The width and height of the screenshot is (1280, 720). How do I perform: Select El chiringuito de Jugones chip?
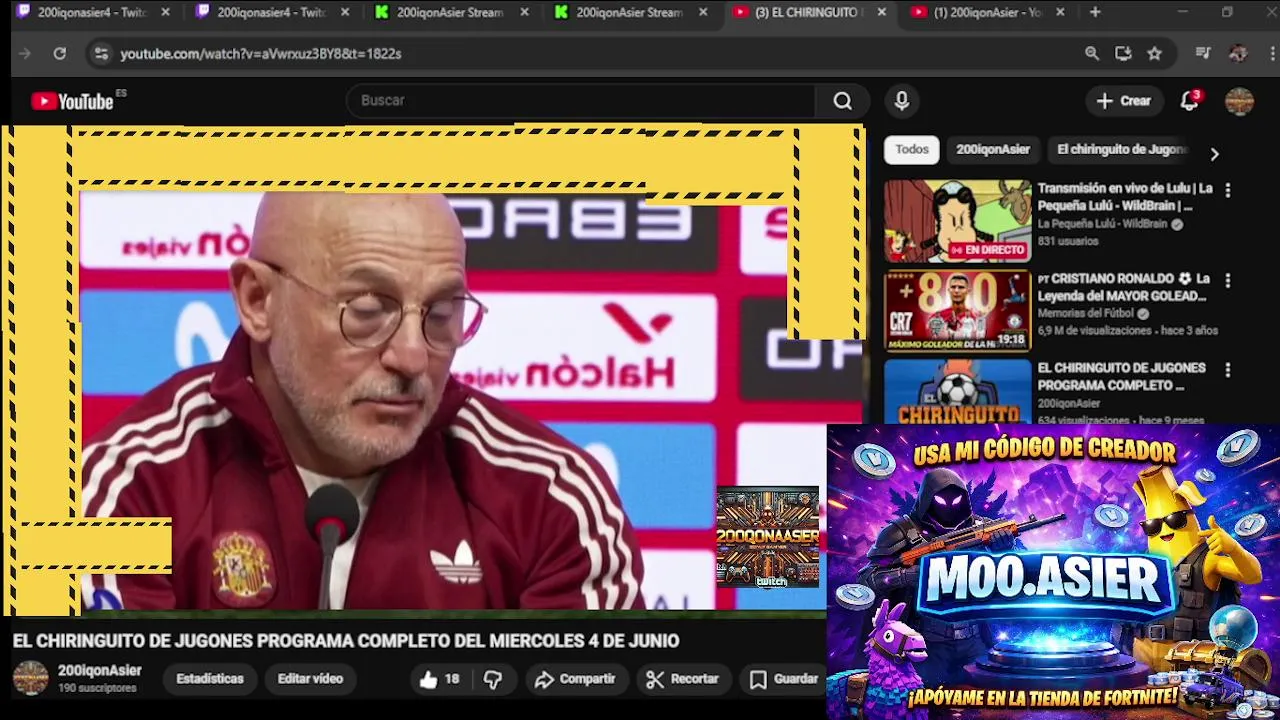point(1121,149)
